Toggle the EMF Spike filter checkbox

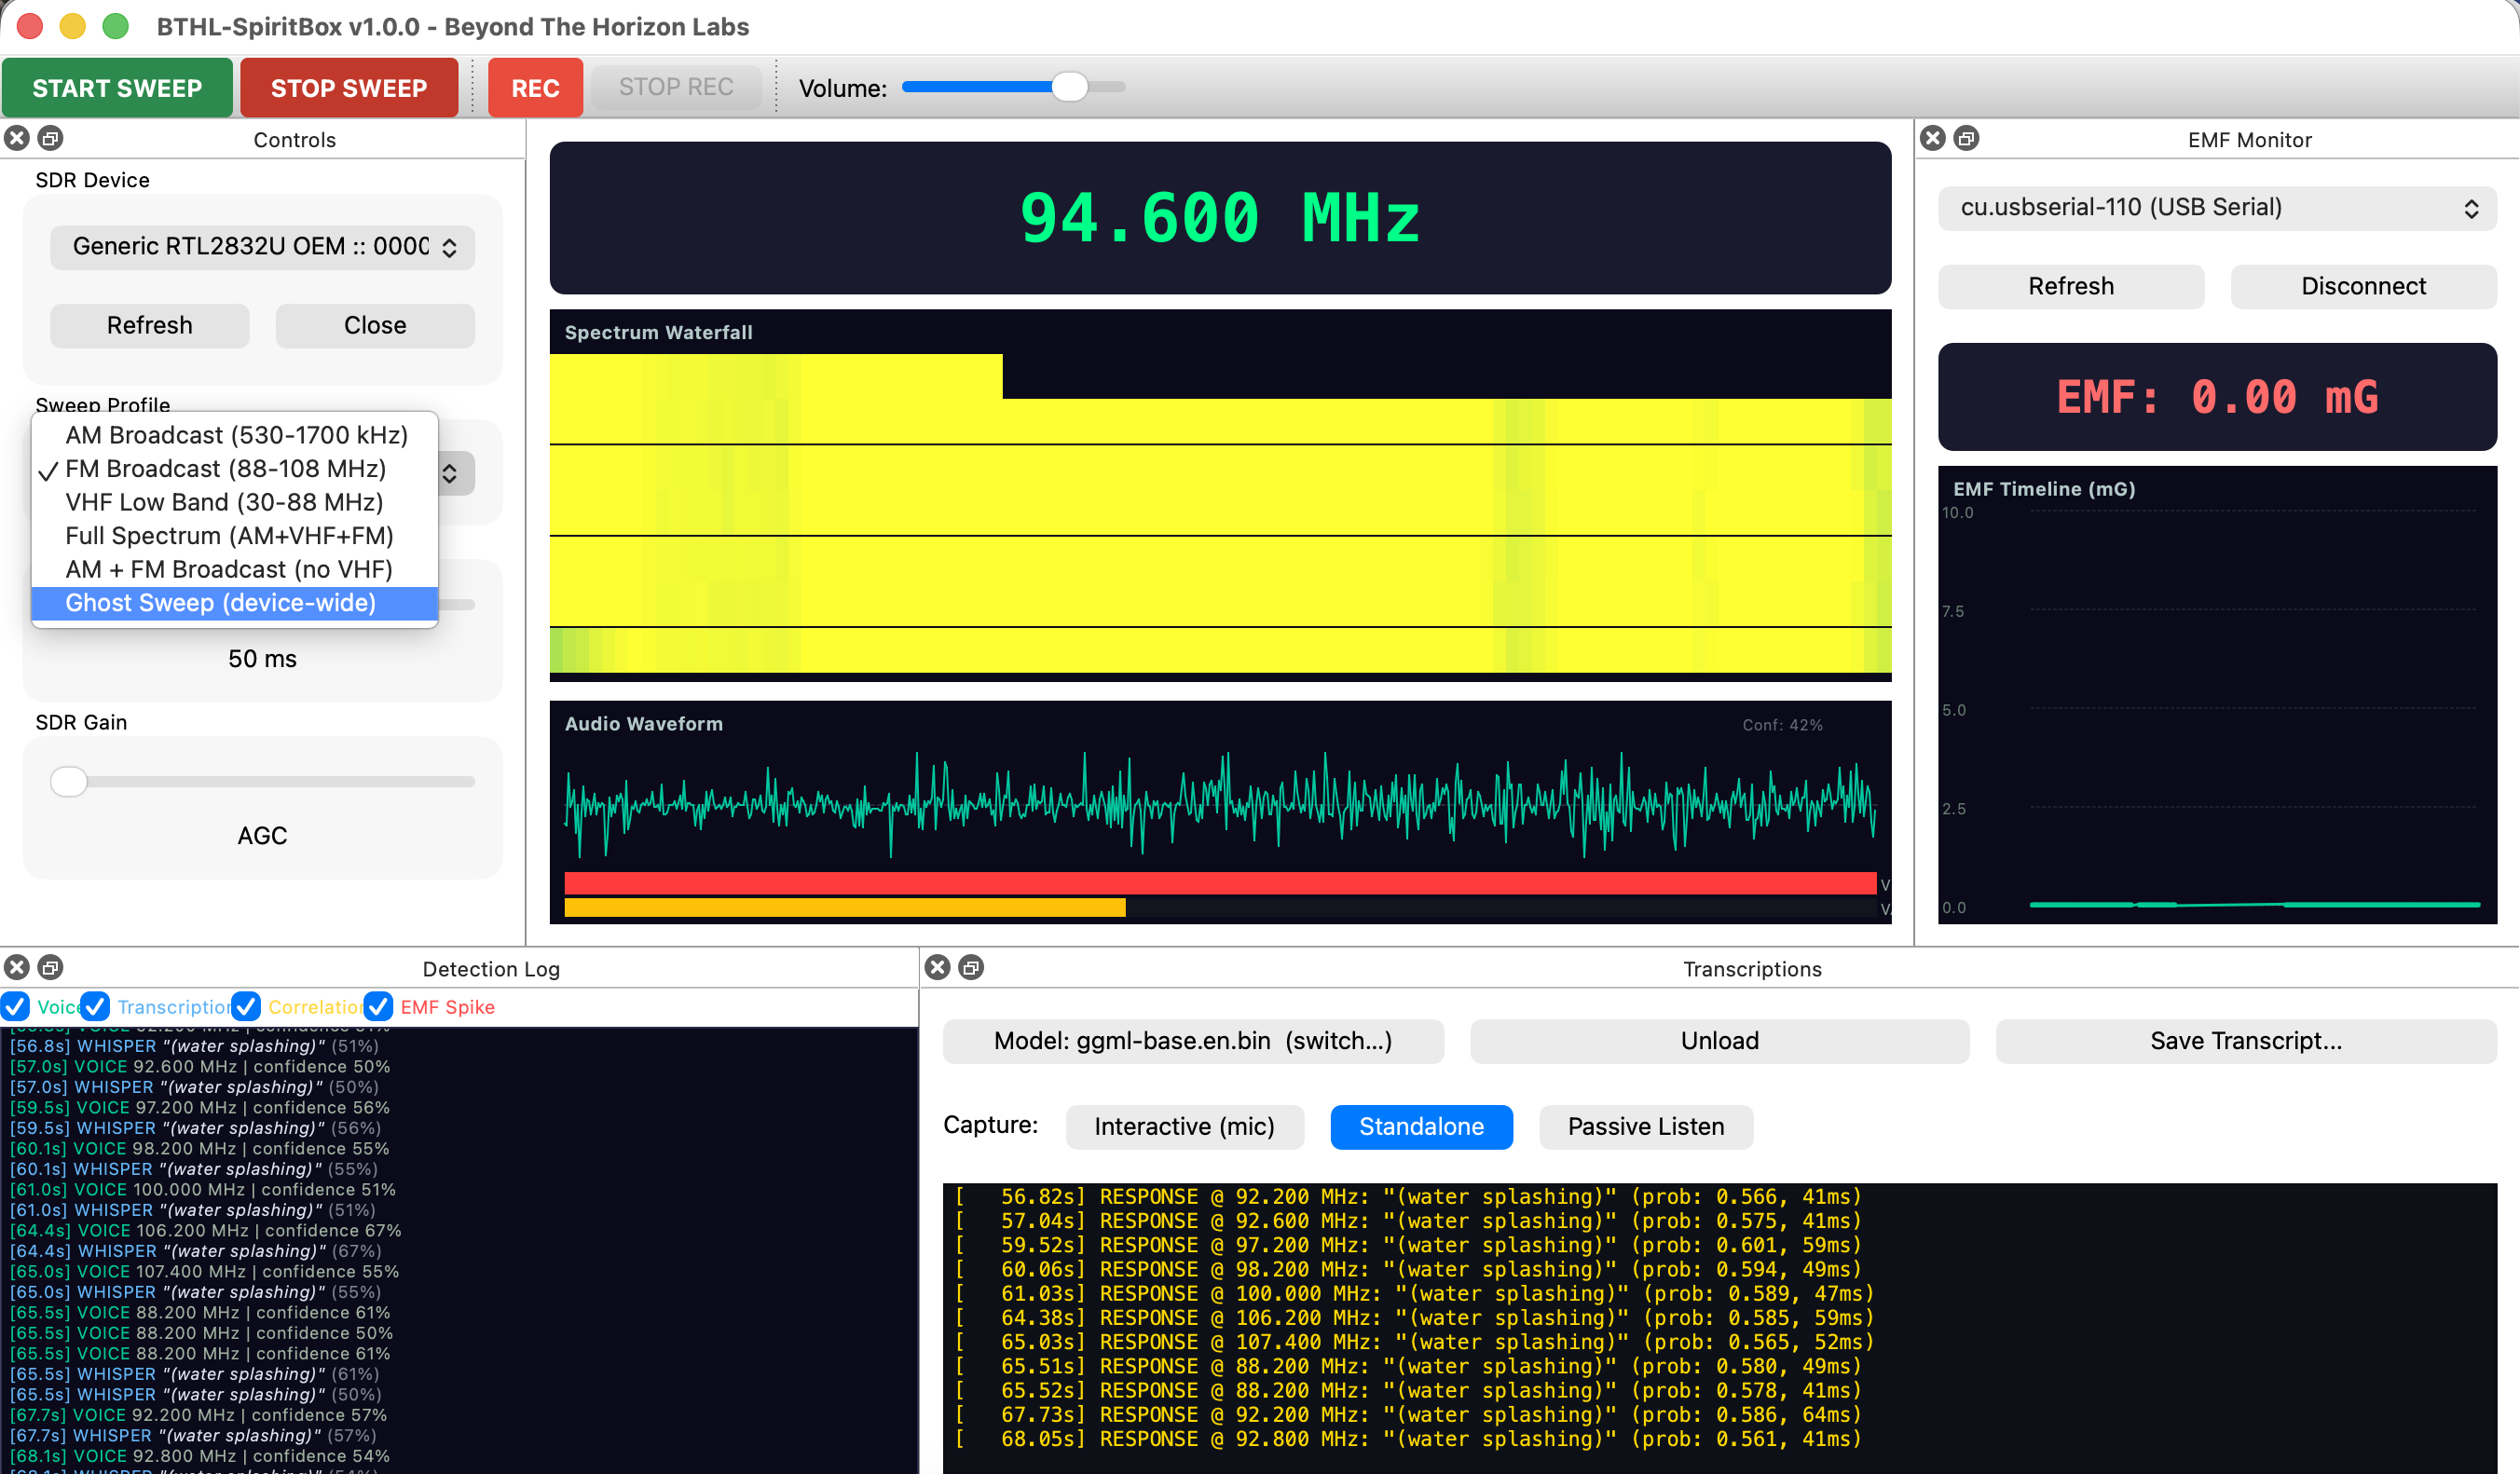tap(379, 1006)
